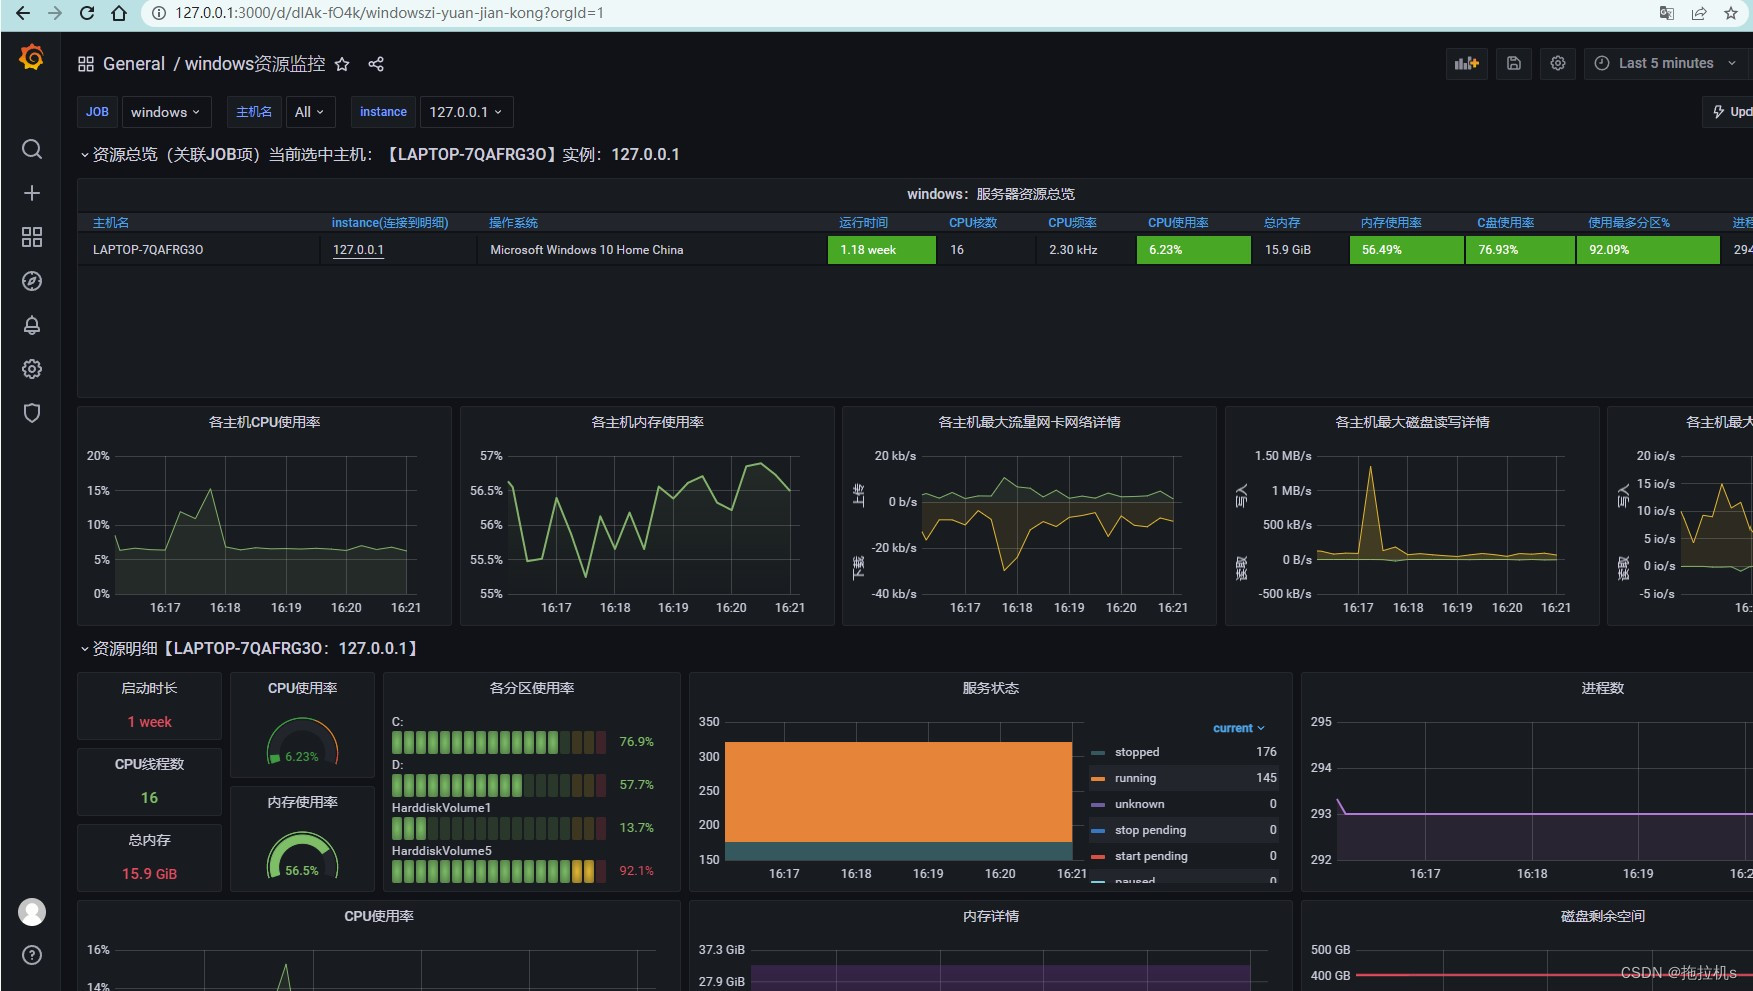Open the instance 127.0.0.1 dropdown
Viewport: 1753px width, 991px height.
(466, 112)
